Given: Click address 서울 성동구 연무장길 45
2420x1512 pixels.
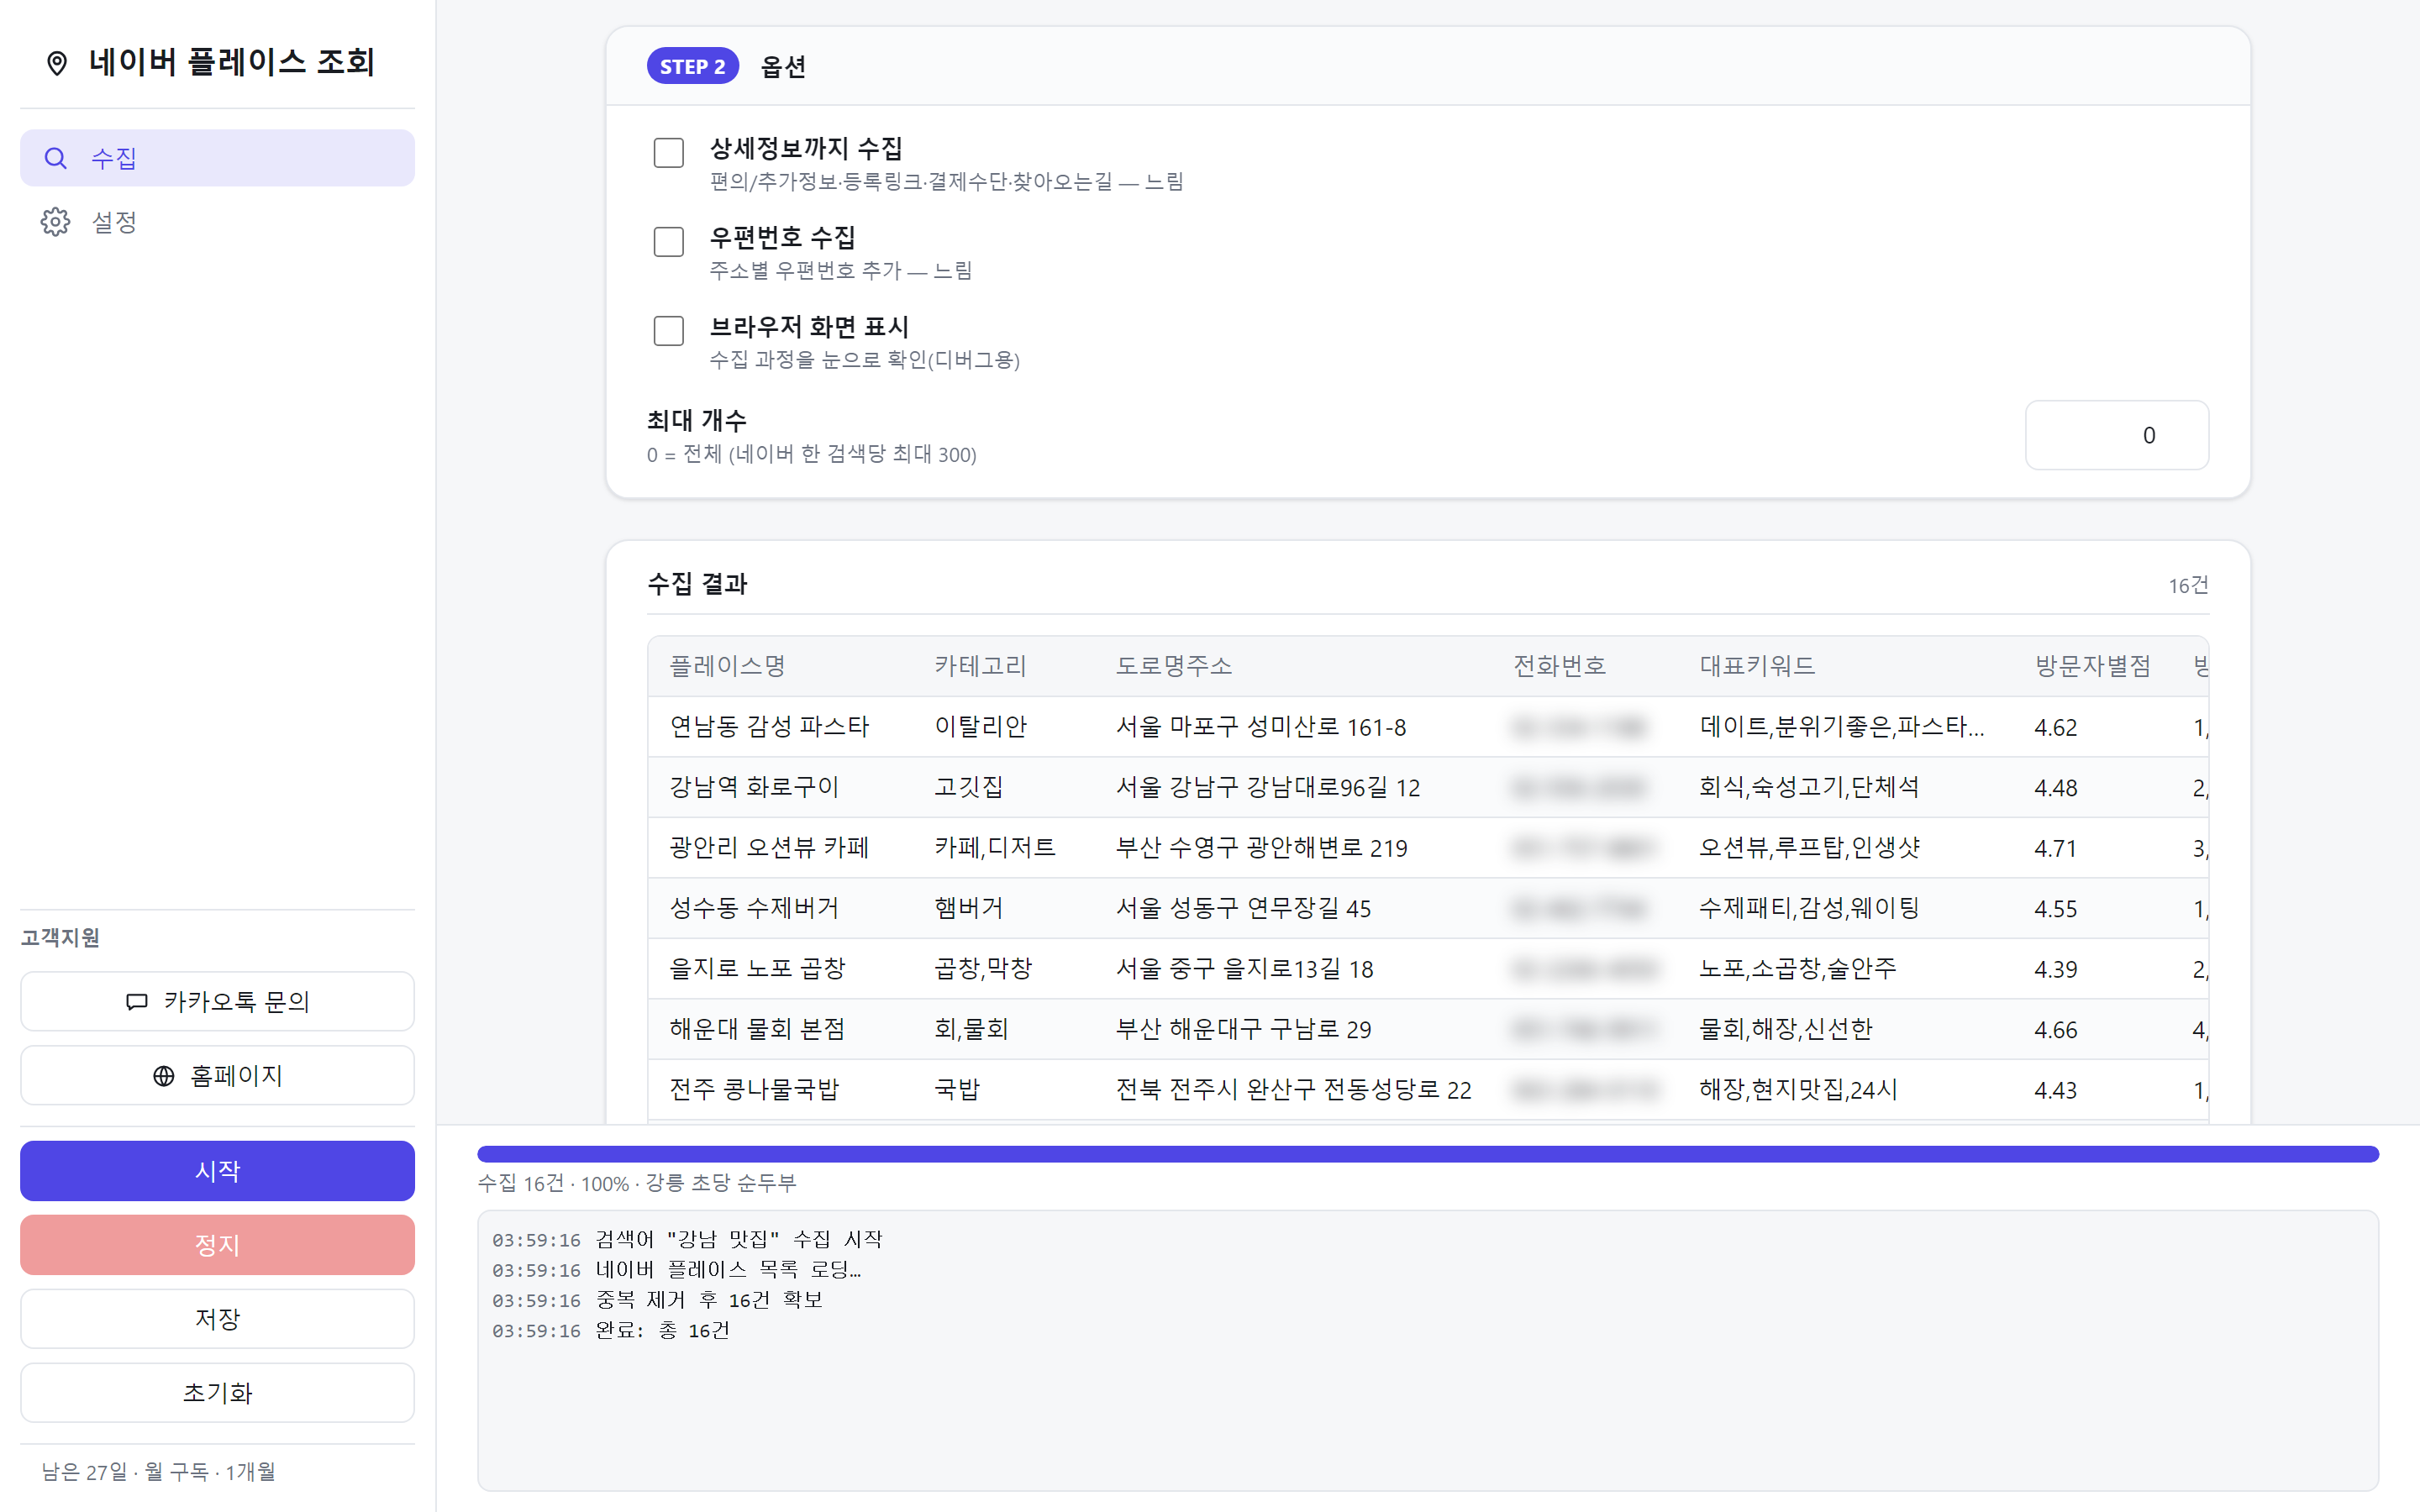Looking at the screenshot, I should (x=1244, y=908).
